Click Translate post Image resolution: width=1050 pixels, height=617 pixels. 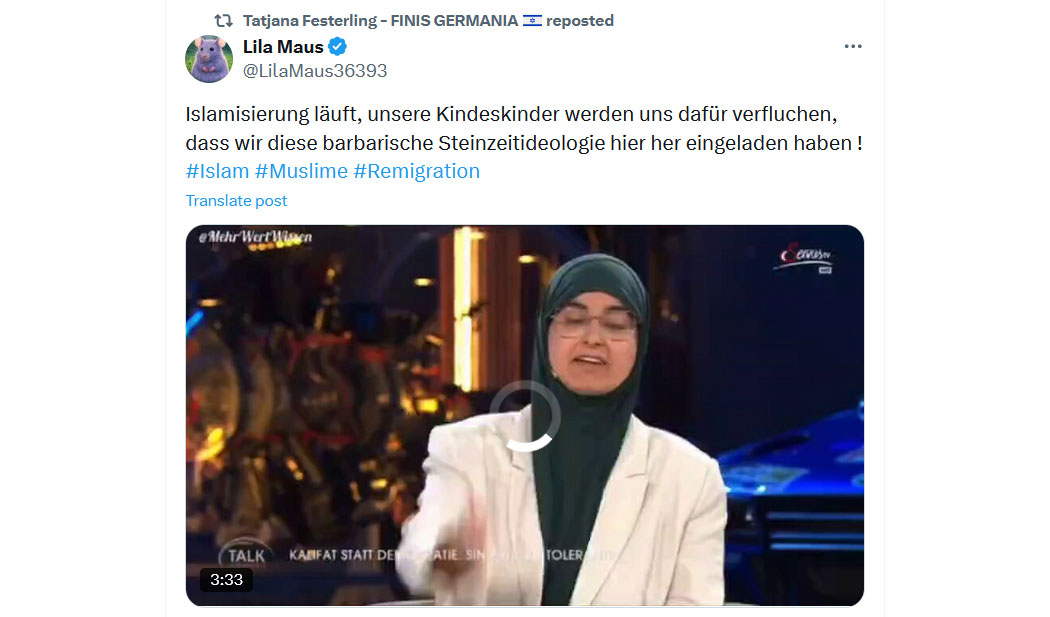(236, 201)
